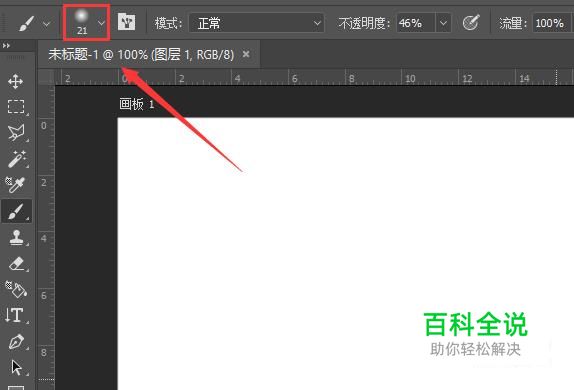
Task: Click the ruler origin corner box
Action: tap(46, 77)
